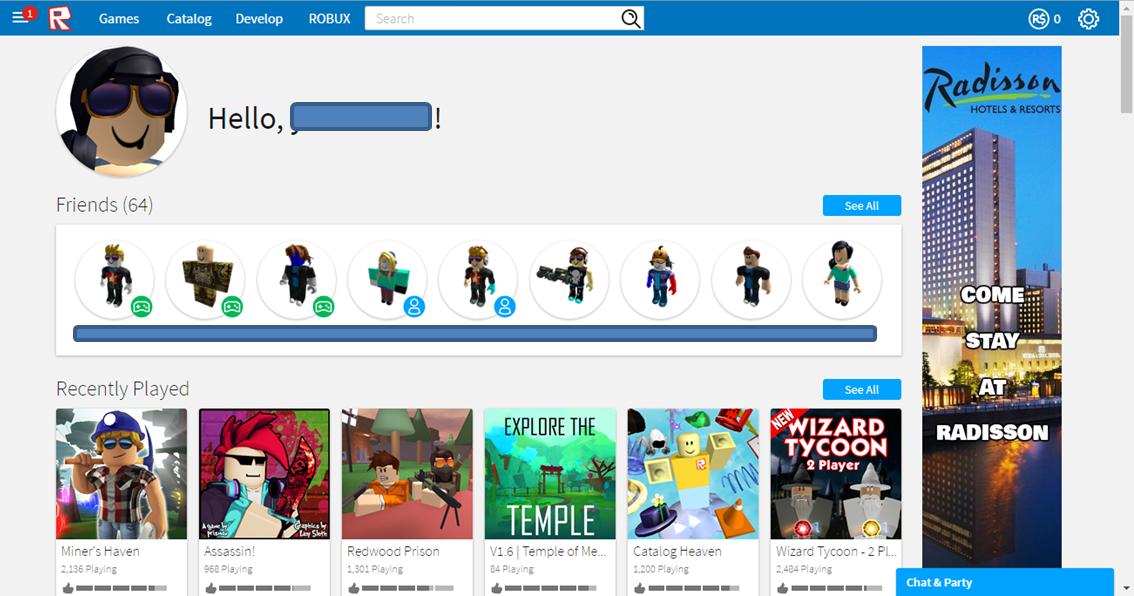Open the settings gear icon
The image size is (1134, 596).
1088,19
